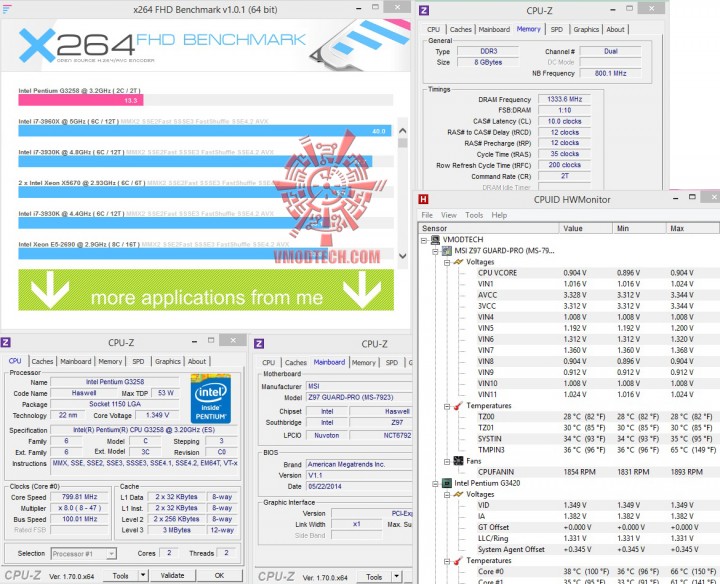The image size is (720, 584).
Task: Open the View menu in HWMonitor
Action: 449,215
